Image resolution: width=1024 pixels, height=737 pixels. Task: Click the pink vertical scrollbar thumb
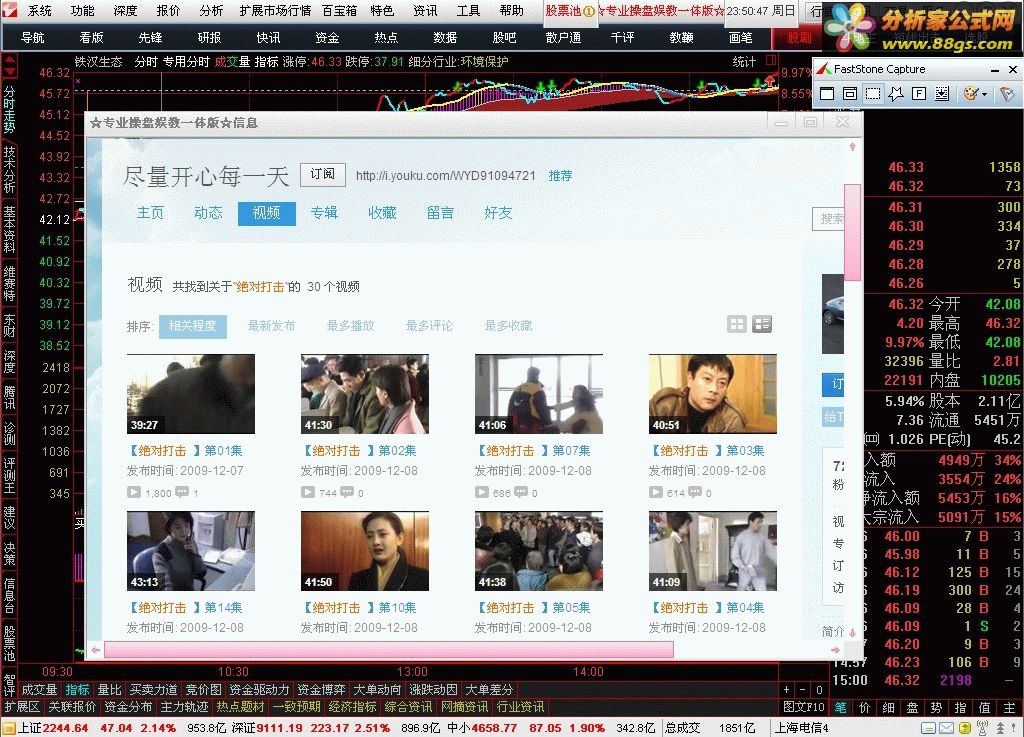pyautogui.click(x=852, y=232)
